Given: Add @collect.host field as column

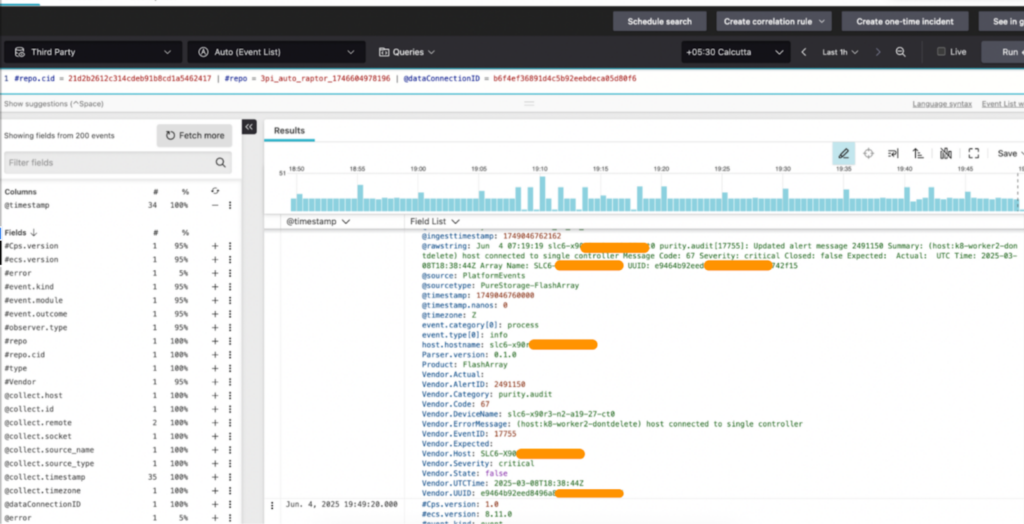Looking at the screenshot, I should [x=215, y=395].
